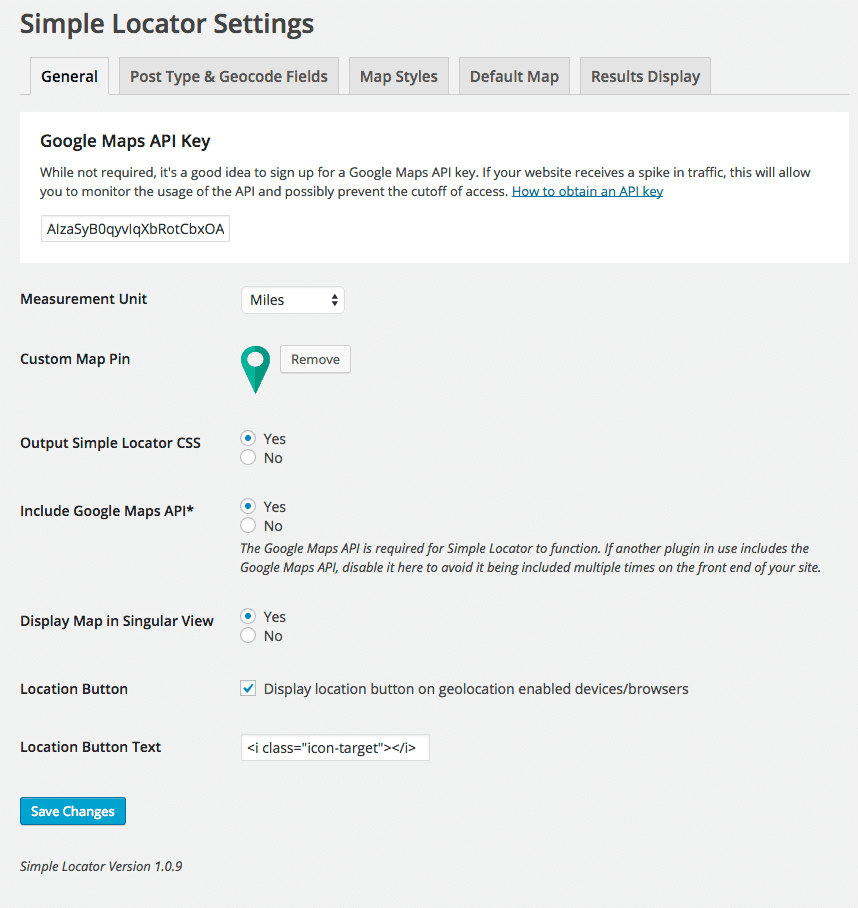Screen dimensions: 858x908
Task: Select Yes for Include Google Maps API
Action: point(248,506)
